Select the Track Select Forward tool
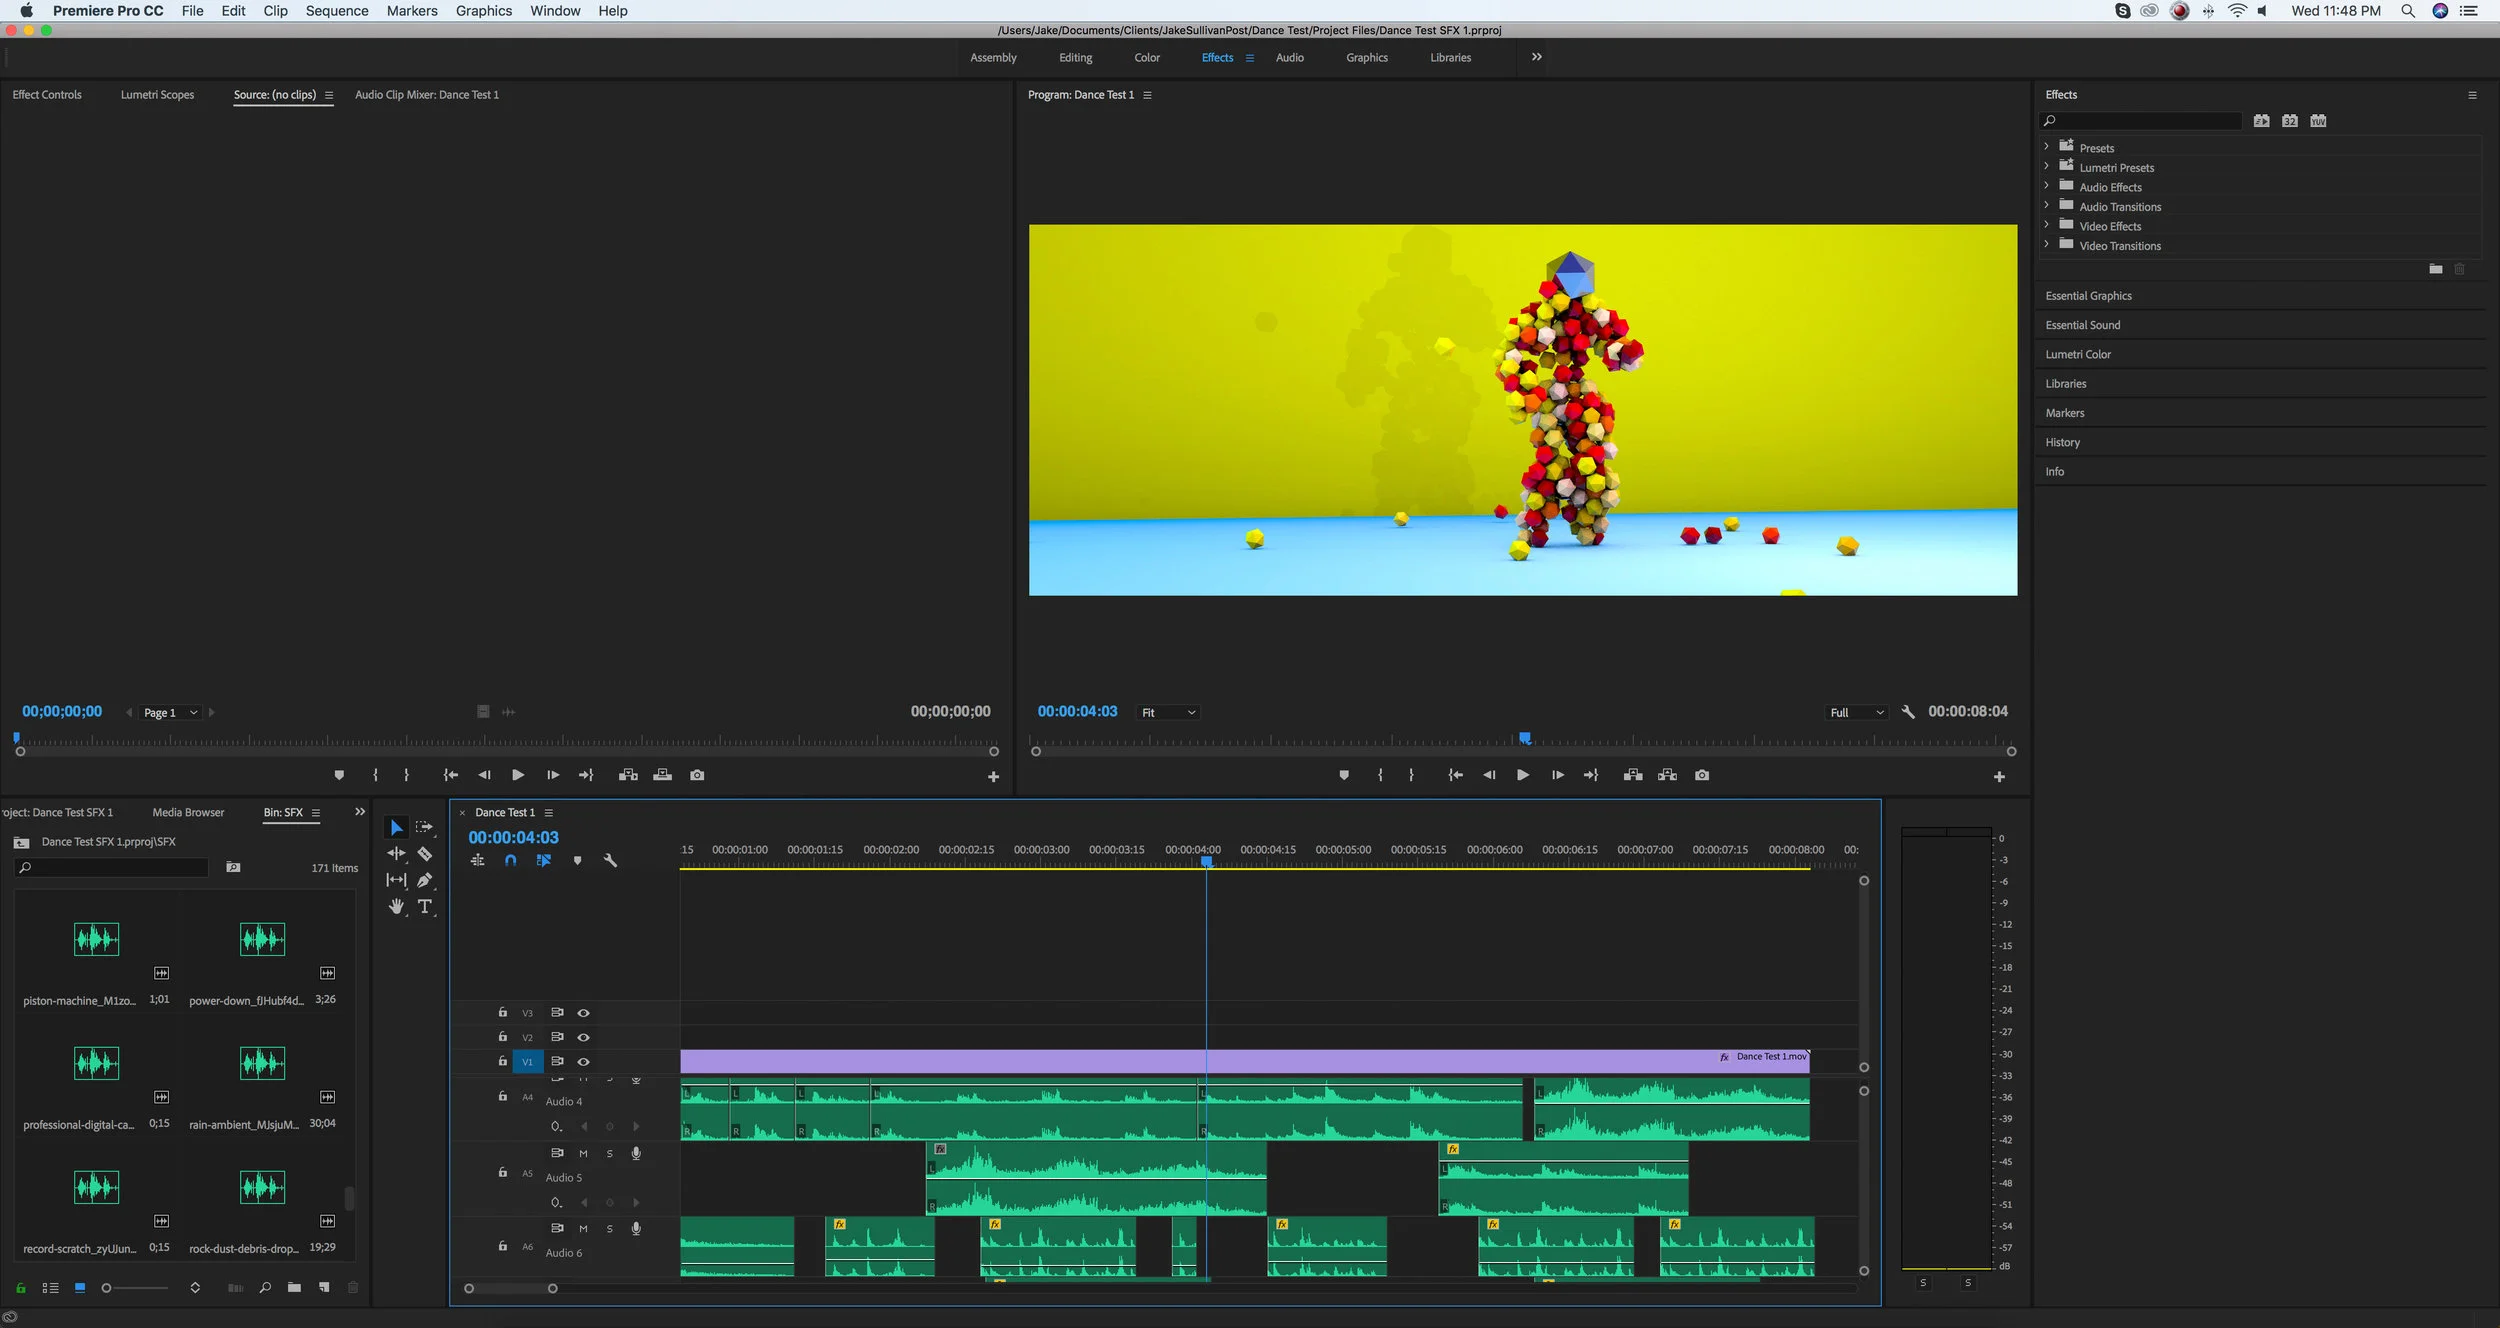The image size is (2500, 1328). [425, 827]
